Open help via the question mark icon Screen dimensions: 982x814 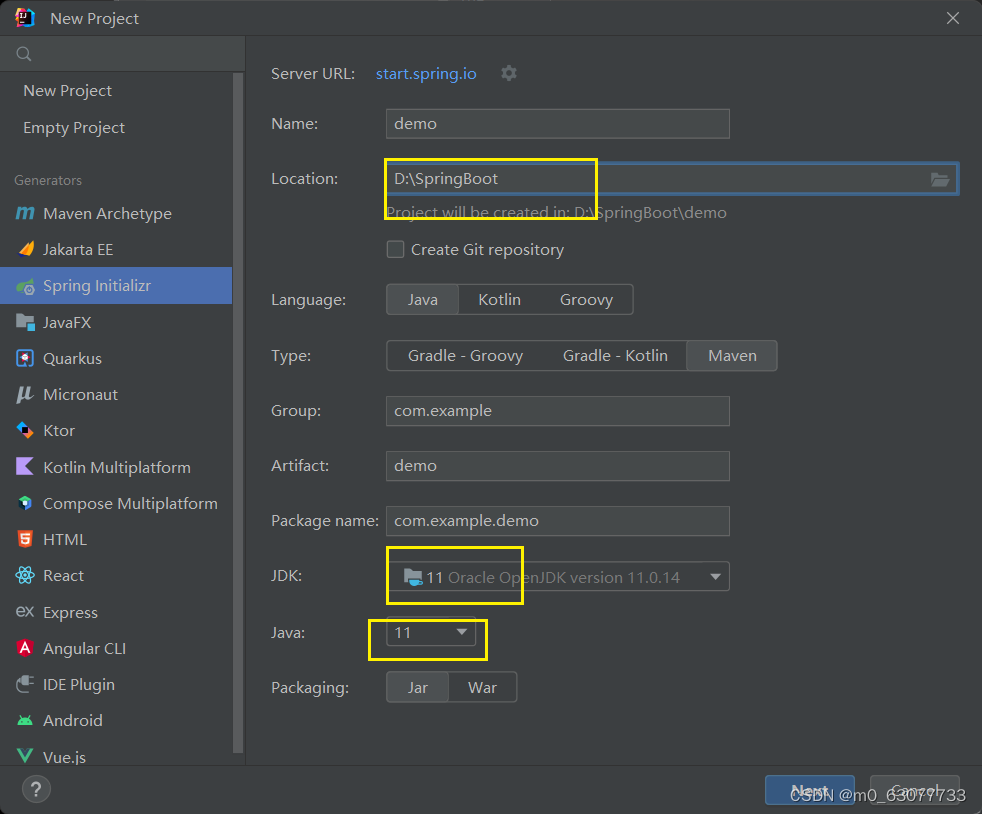pyautogui.click(x=36, y=789)
